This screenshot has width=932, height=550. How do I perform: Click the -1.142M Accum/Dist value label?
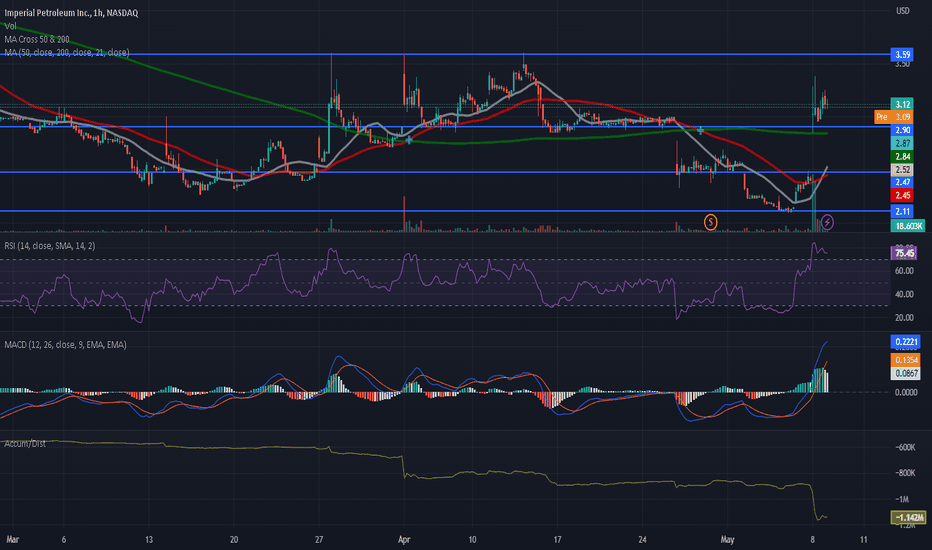(908, 518)
